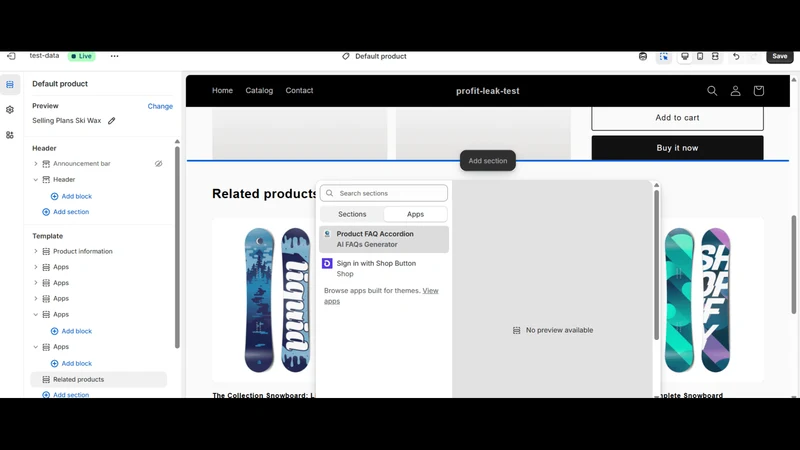800x450 pixels.
Task: Click the storefront account icon
Action: [735, 91]
